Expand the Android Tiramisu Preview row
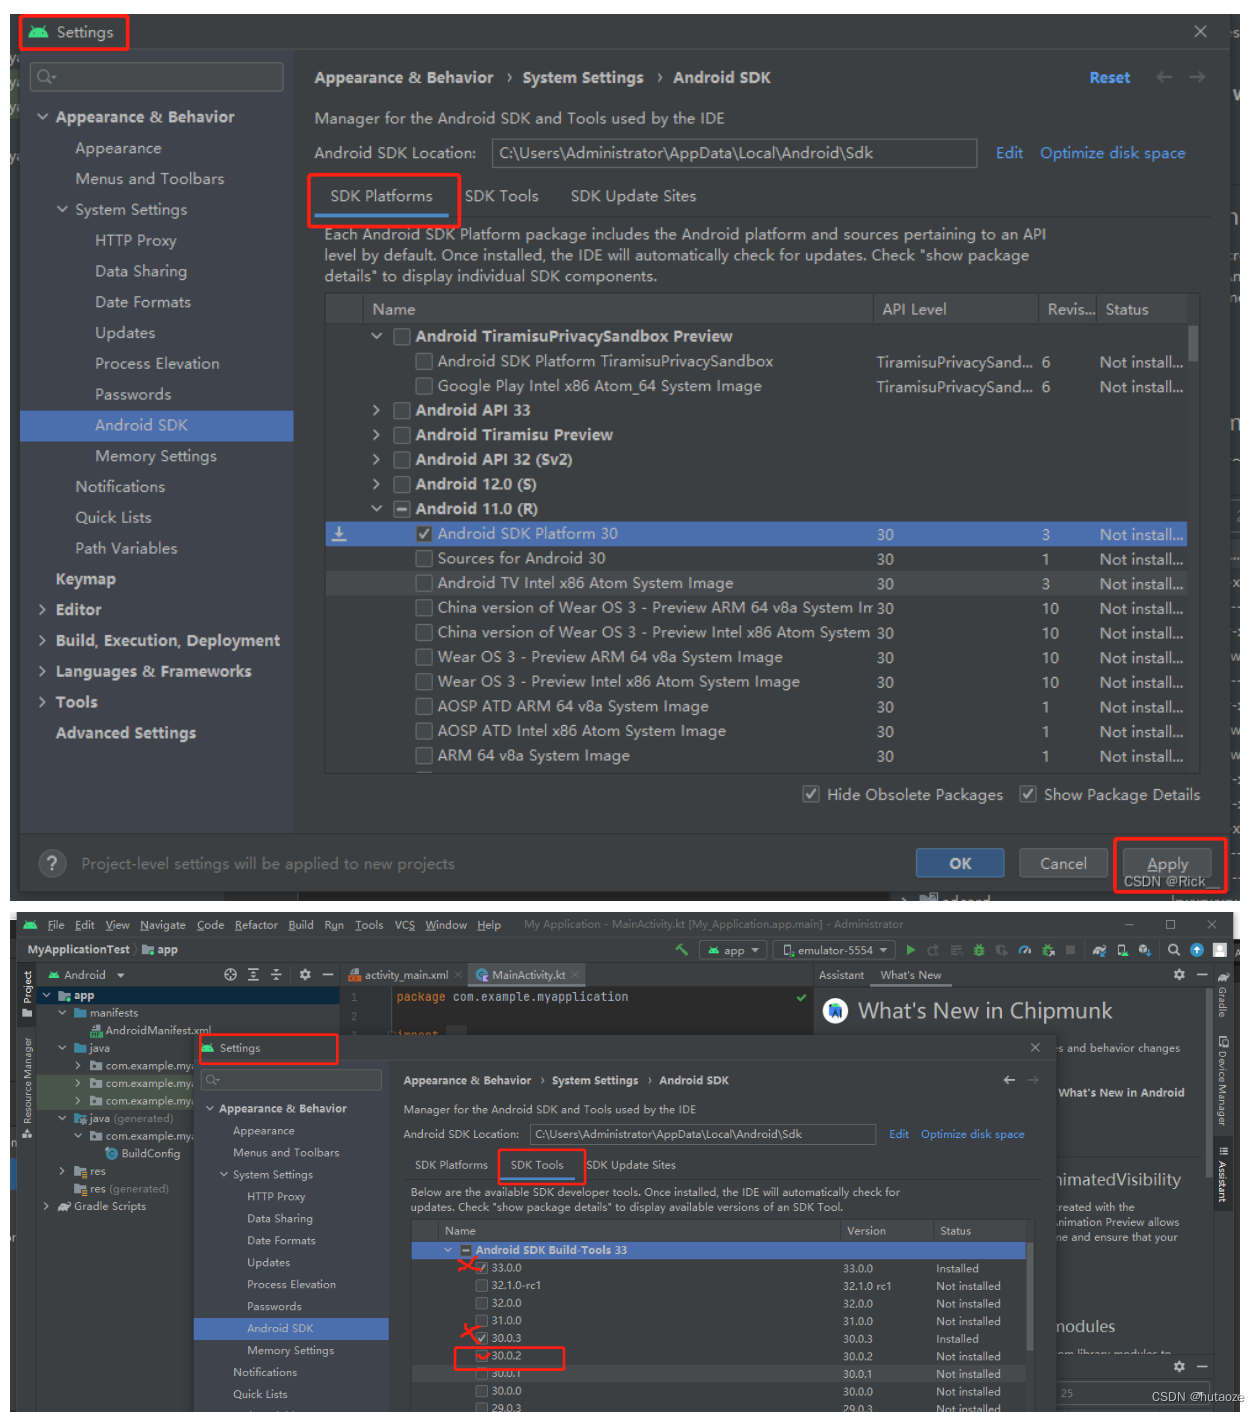1260x1412 pixels. pyautogui.click(x=376, y=435)
